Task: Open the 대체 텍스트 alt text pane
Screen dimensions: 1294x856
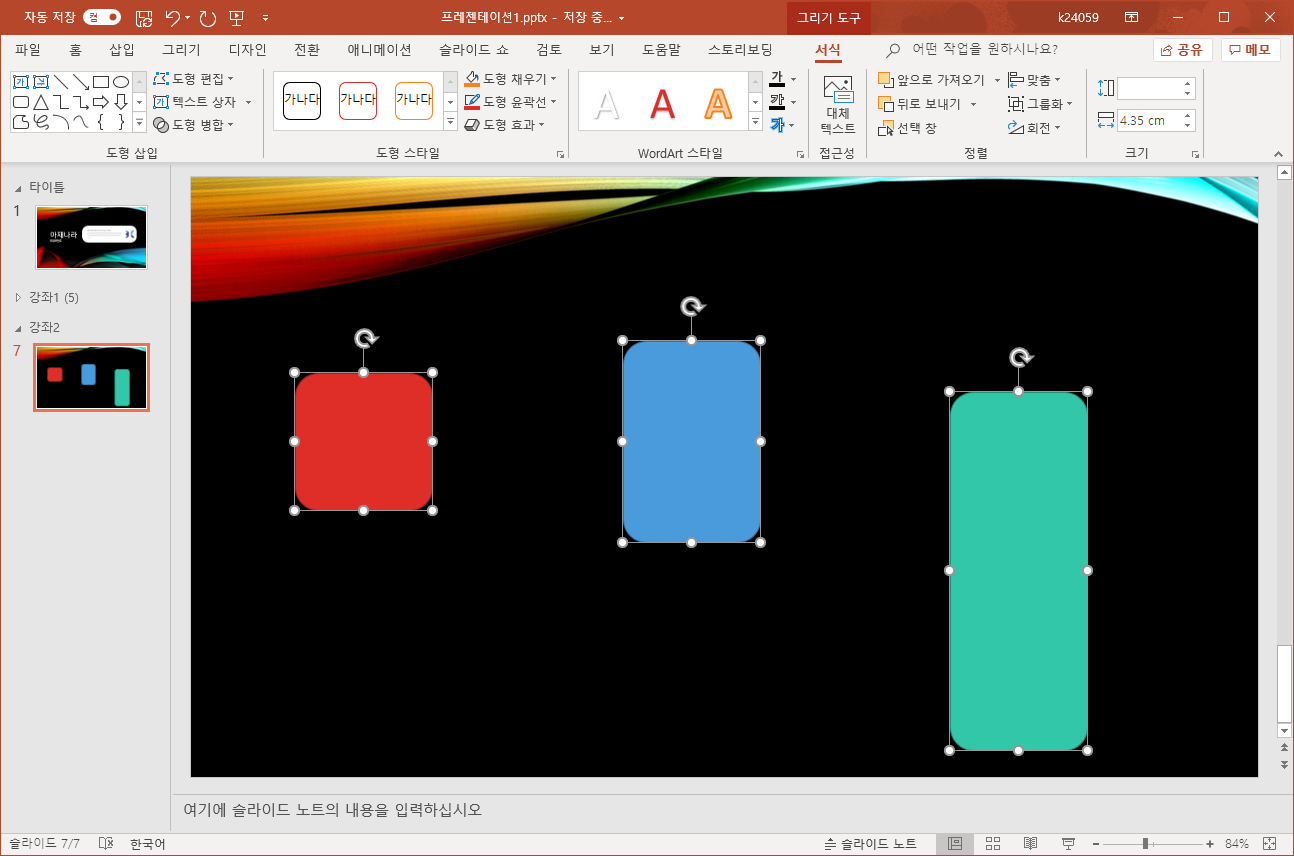Action: tap(838, 105)
